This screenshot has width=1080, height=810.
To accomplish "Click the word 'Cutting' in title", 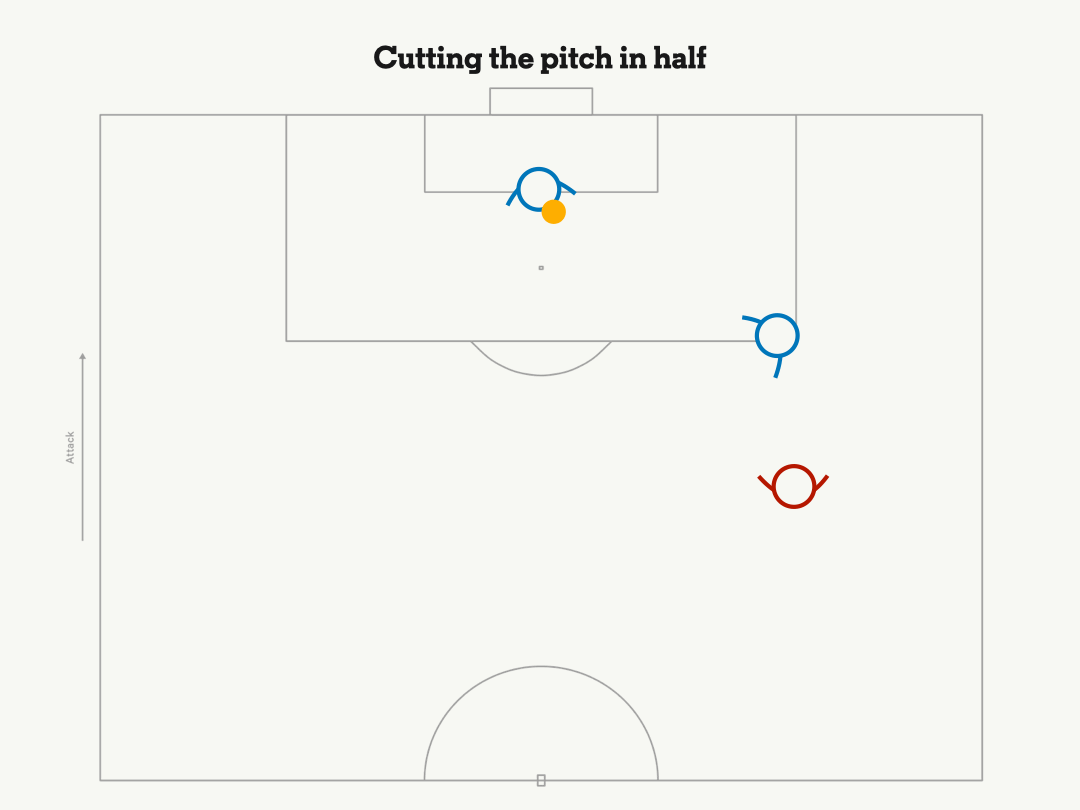I will (428, 59).
